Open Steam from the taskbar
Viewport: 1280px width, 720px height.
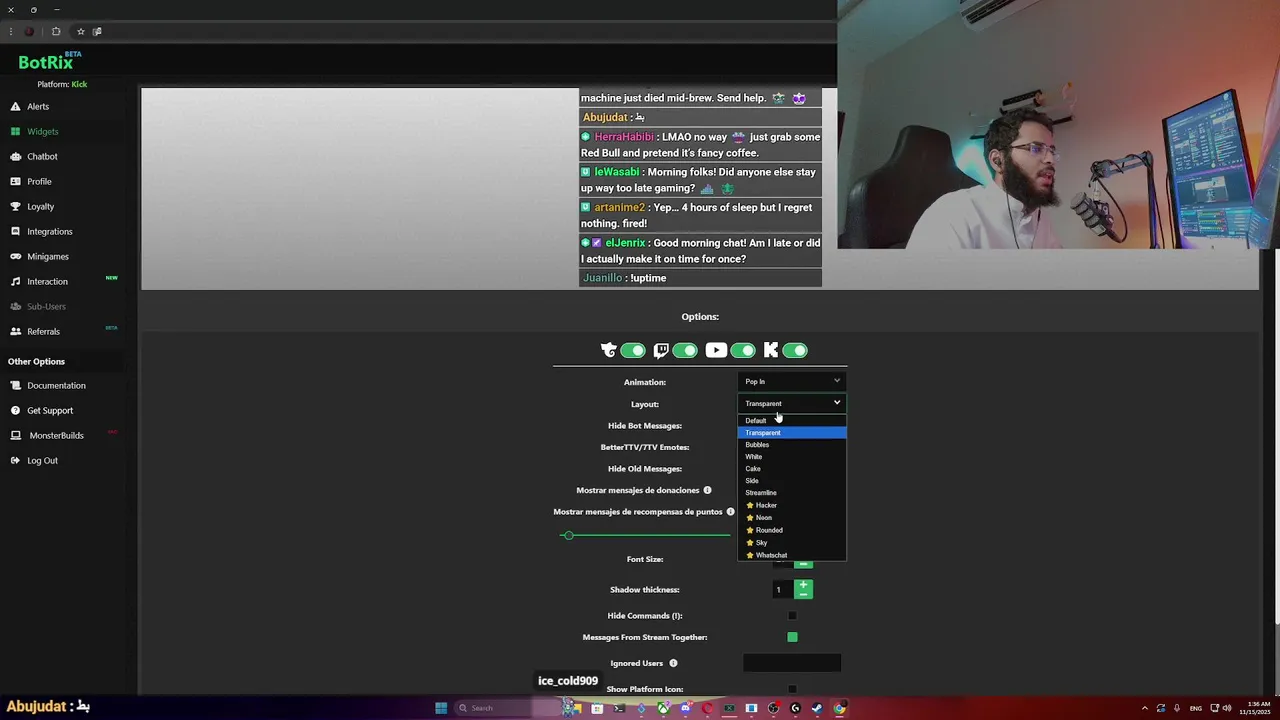[x=817, y=708]
